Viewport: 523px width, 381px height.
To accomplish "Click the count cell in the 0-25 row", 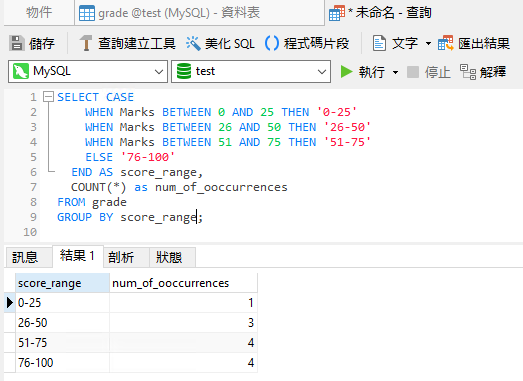I will (183, 303).
